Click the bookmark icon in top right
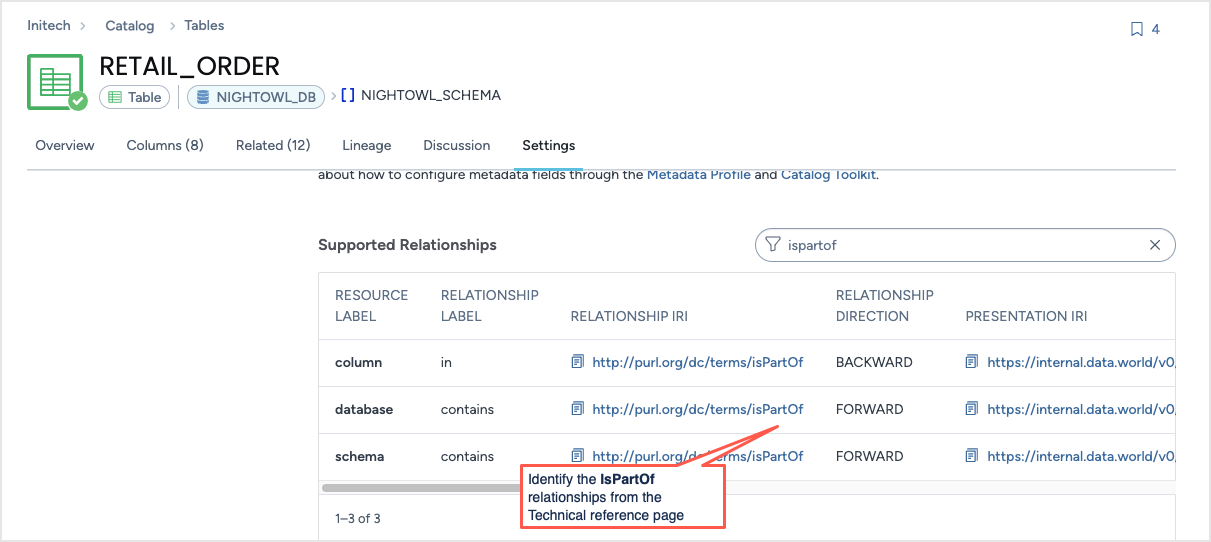The width and height of the screenshot is (1211, 542). pos(1136,29)
